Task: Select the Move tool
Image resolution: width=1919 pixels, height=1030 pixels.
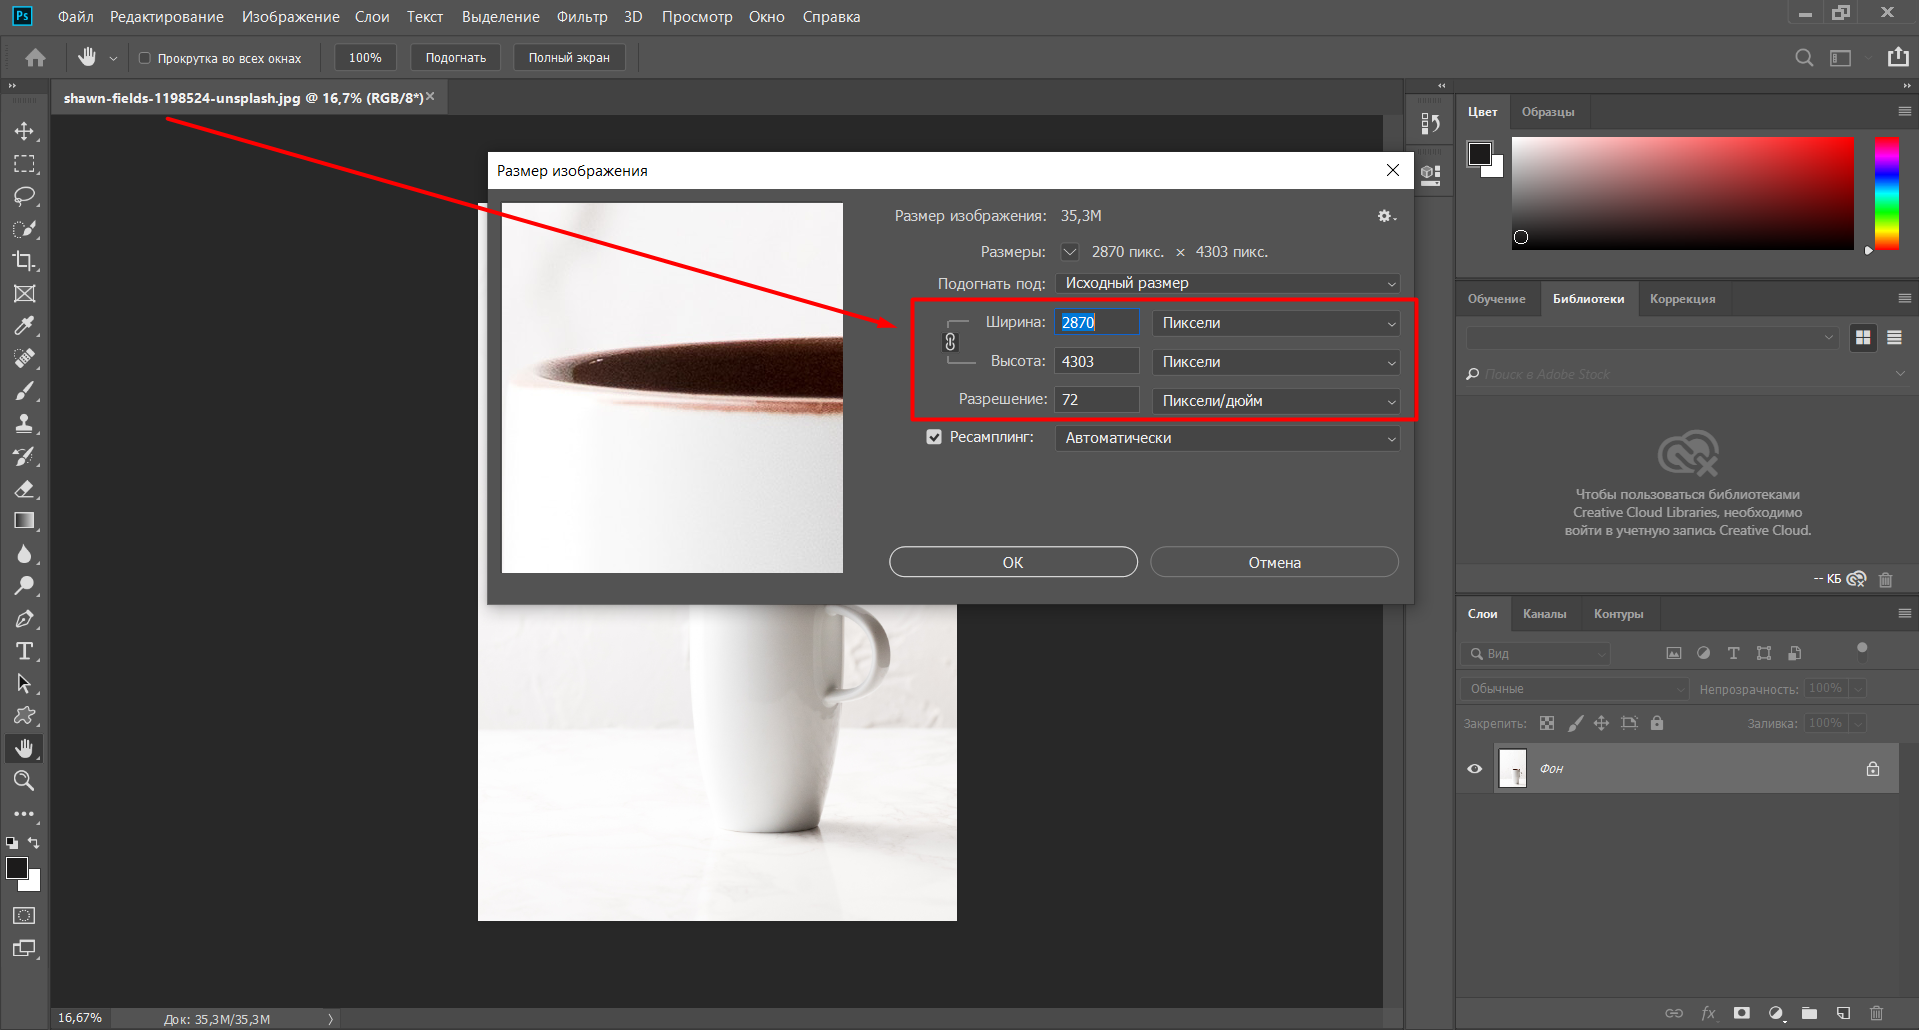Action: pyautogui.click(x=24, y=131)
